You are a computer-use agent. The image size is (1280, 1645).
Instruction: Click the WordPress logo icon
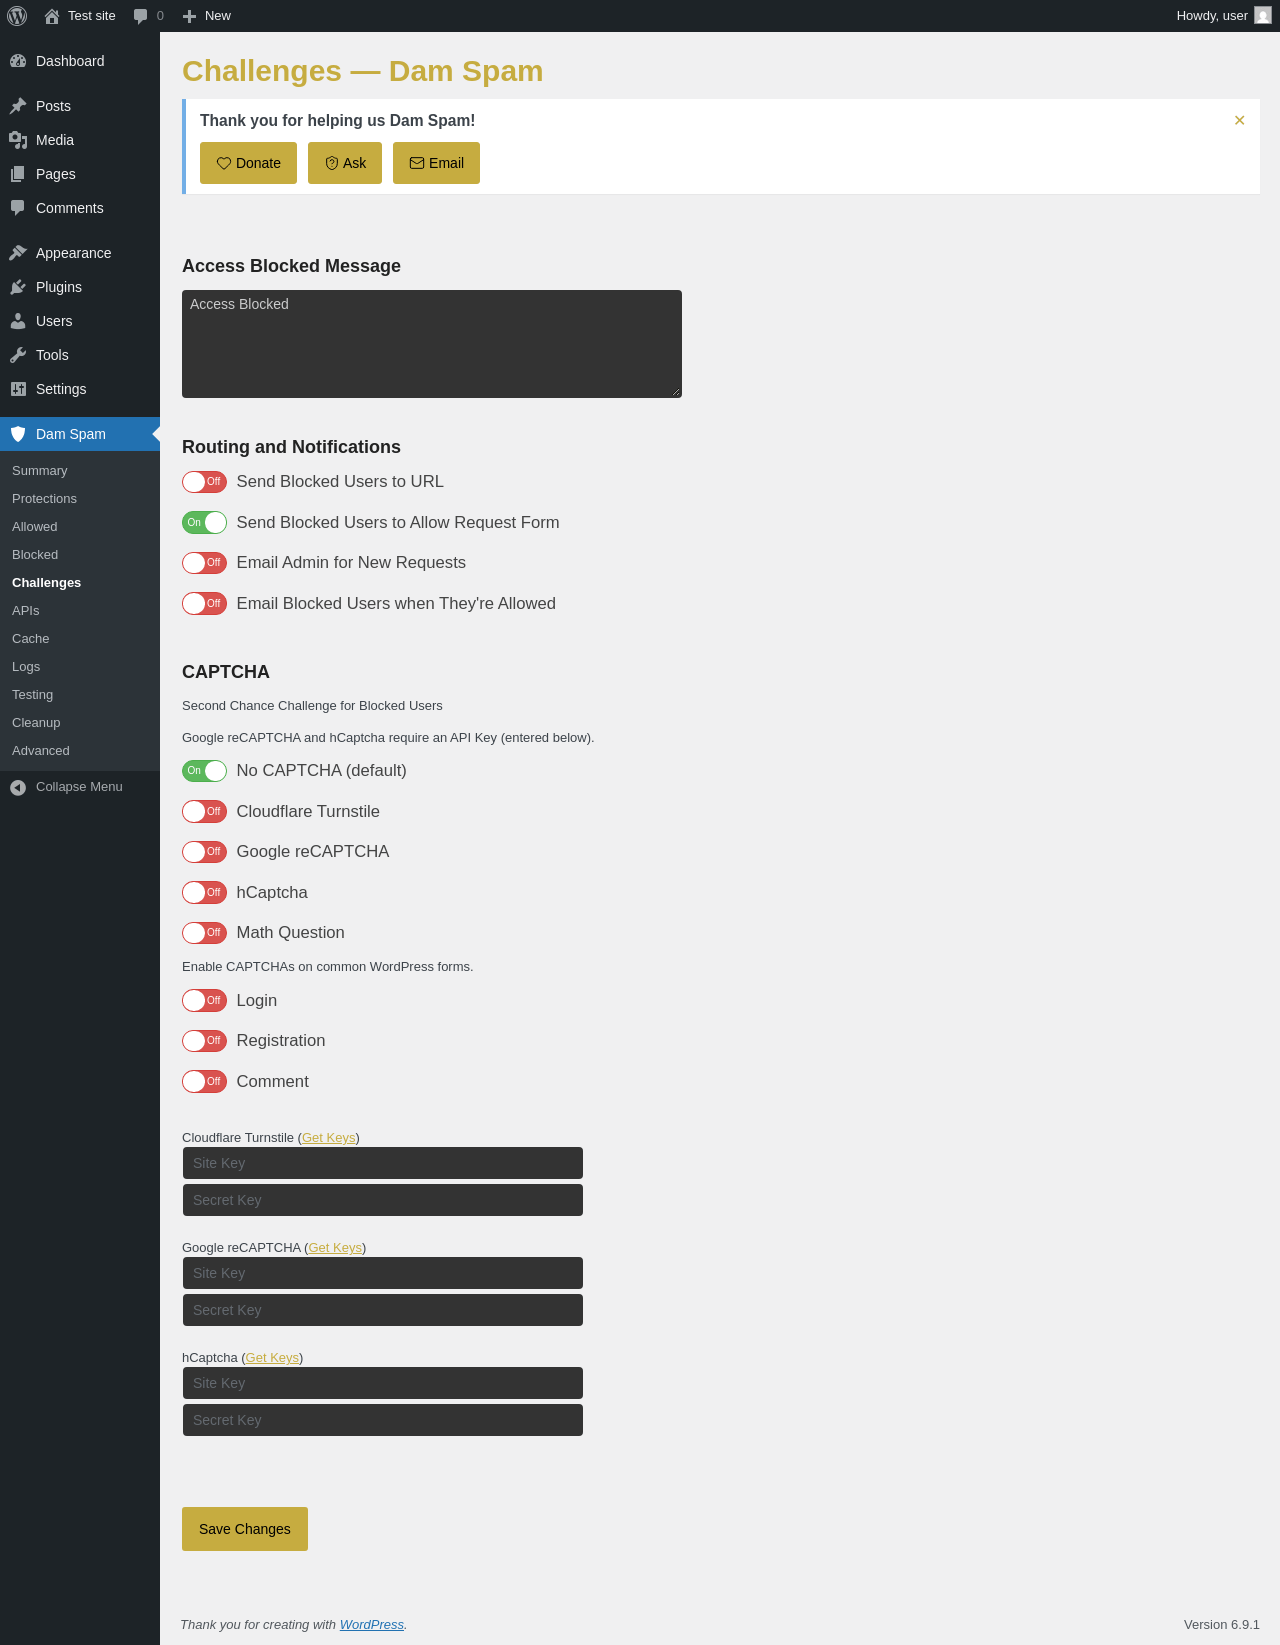(17, 16)
